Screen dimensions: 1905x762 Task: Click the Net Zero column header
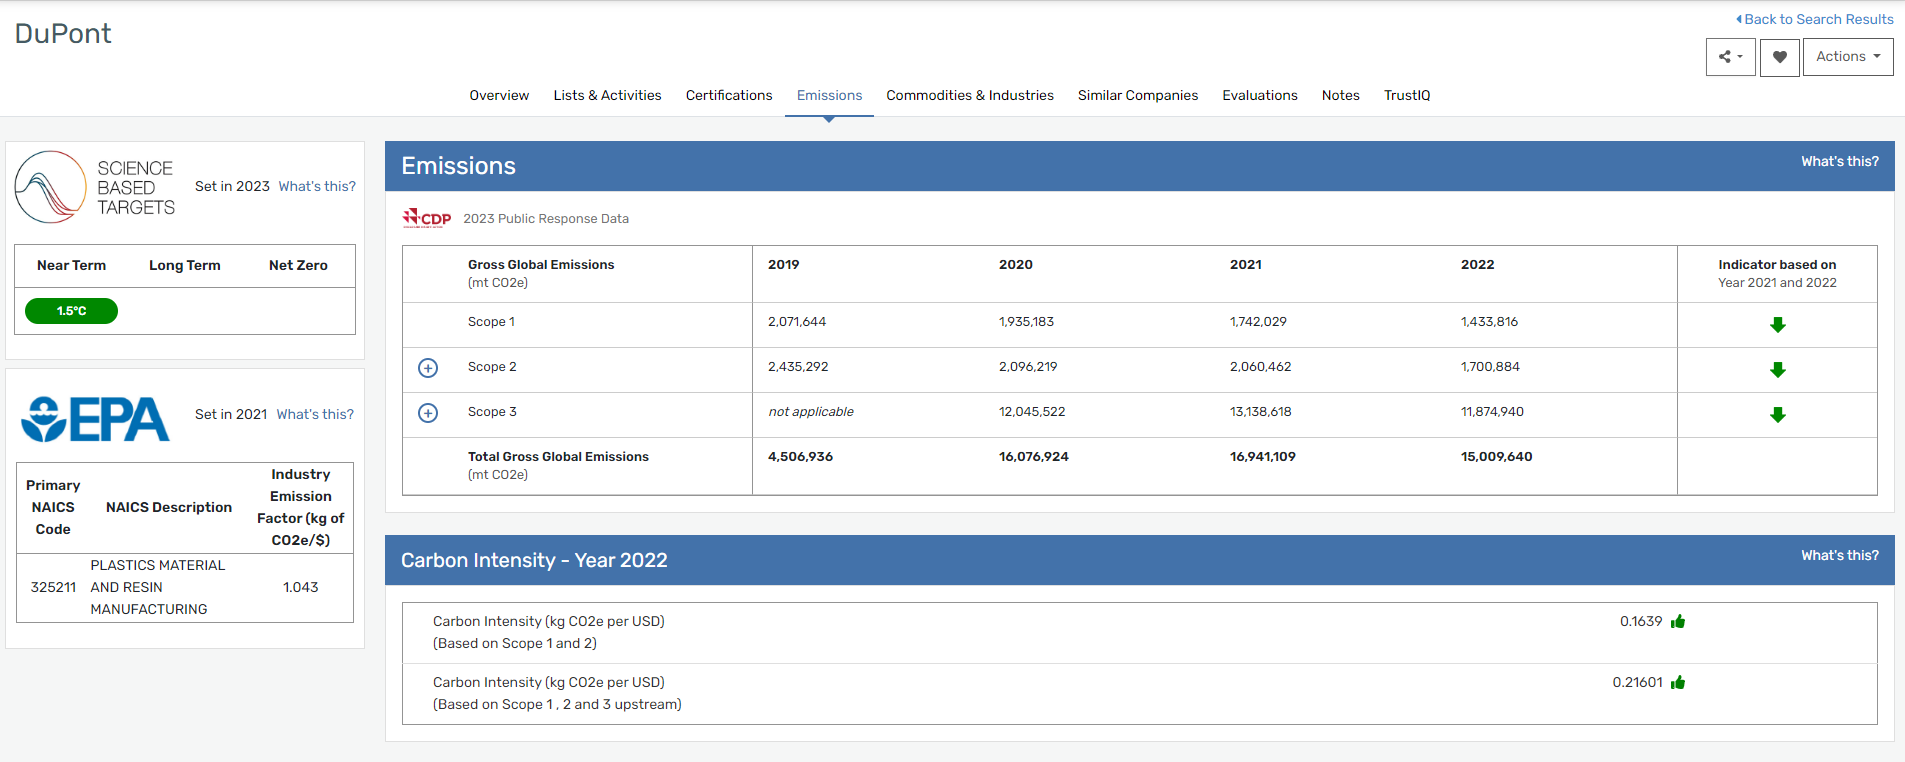[298, 265]
